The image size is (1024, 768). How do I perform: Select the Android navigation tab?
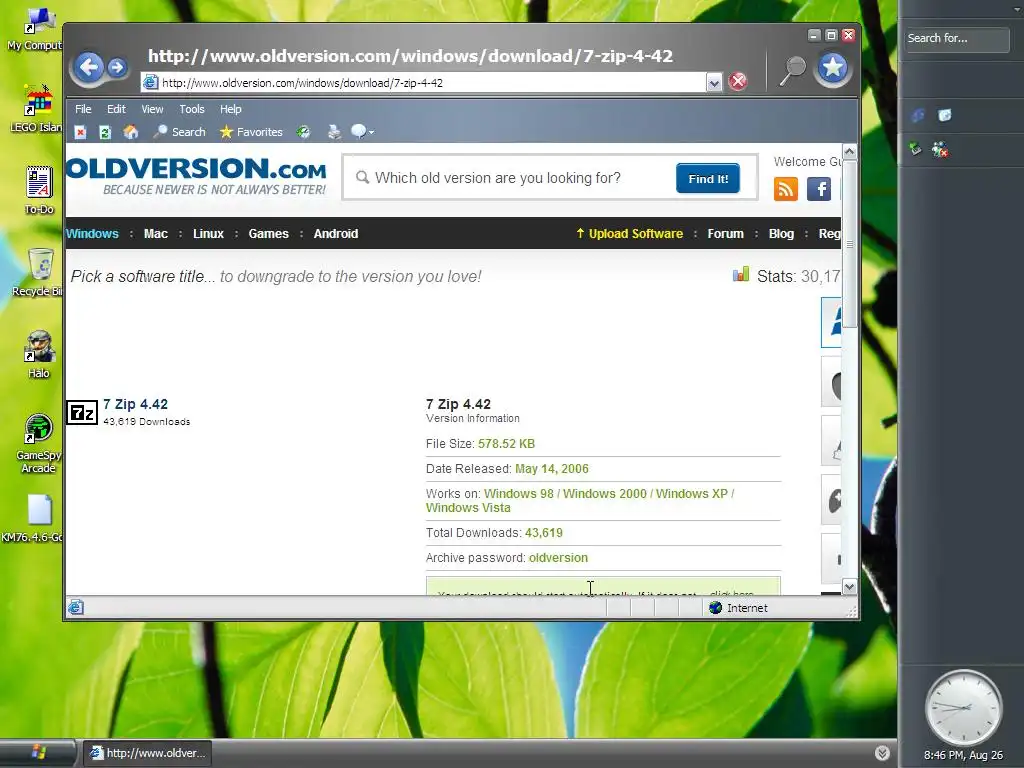tap(336, 234)
